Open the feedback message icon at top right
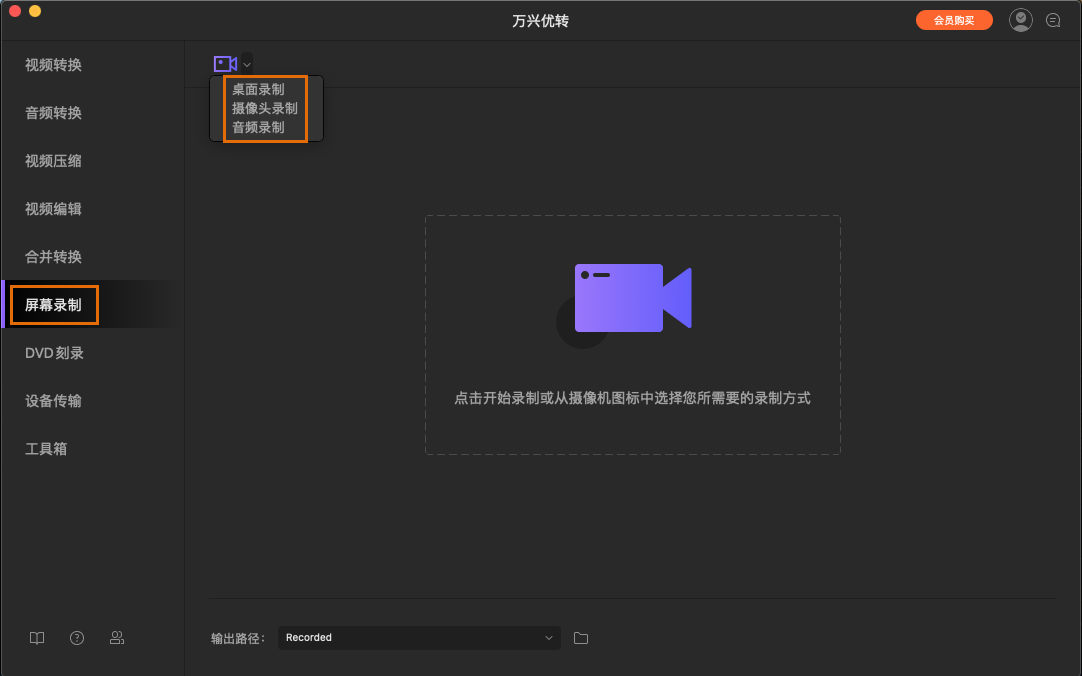The width and height of the screenshot is (1082, 676). click(1053, 19)
